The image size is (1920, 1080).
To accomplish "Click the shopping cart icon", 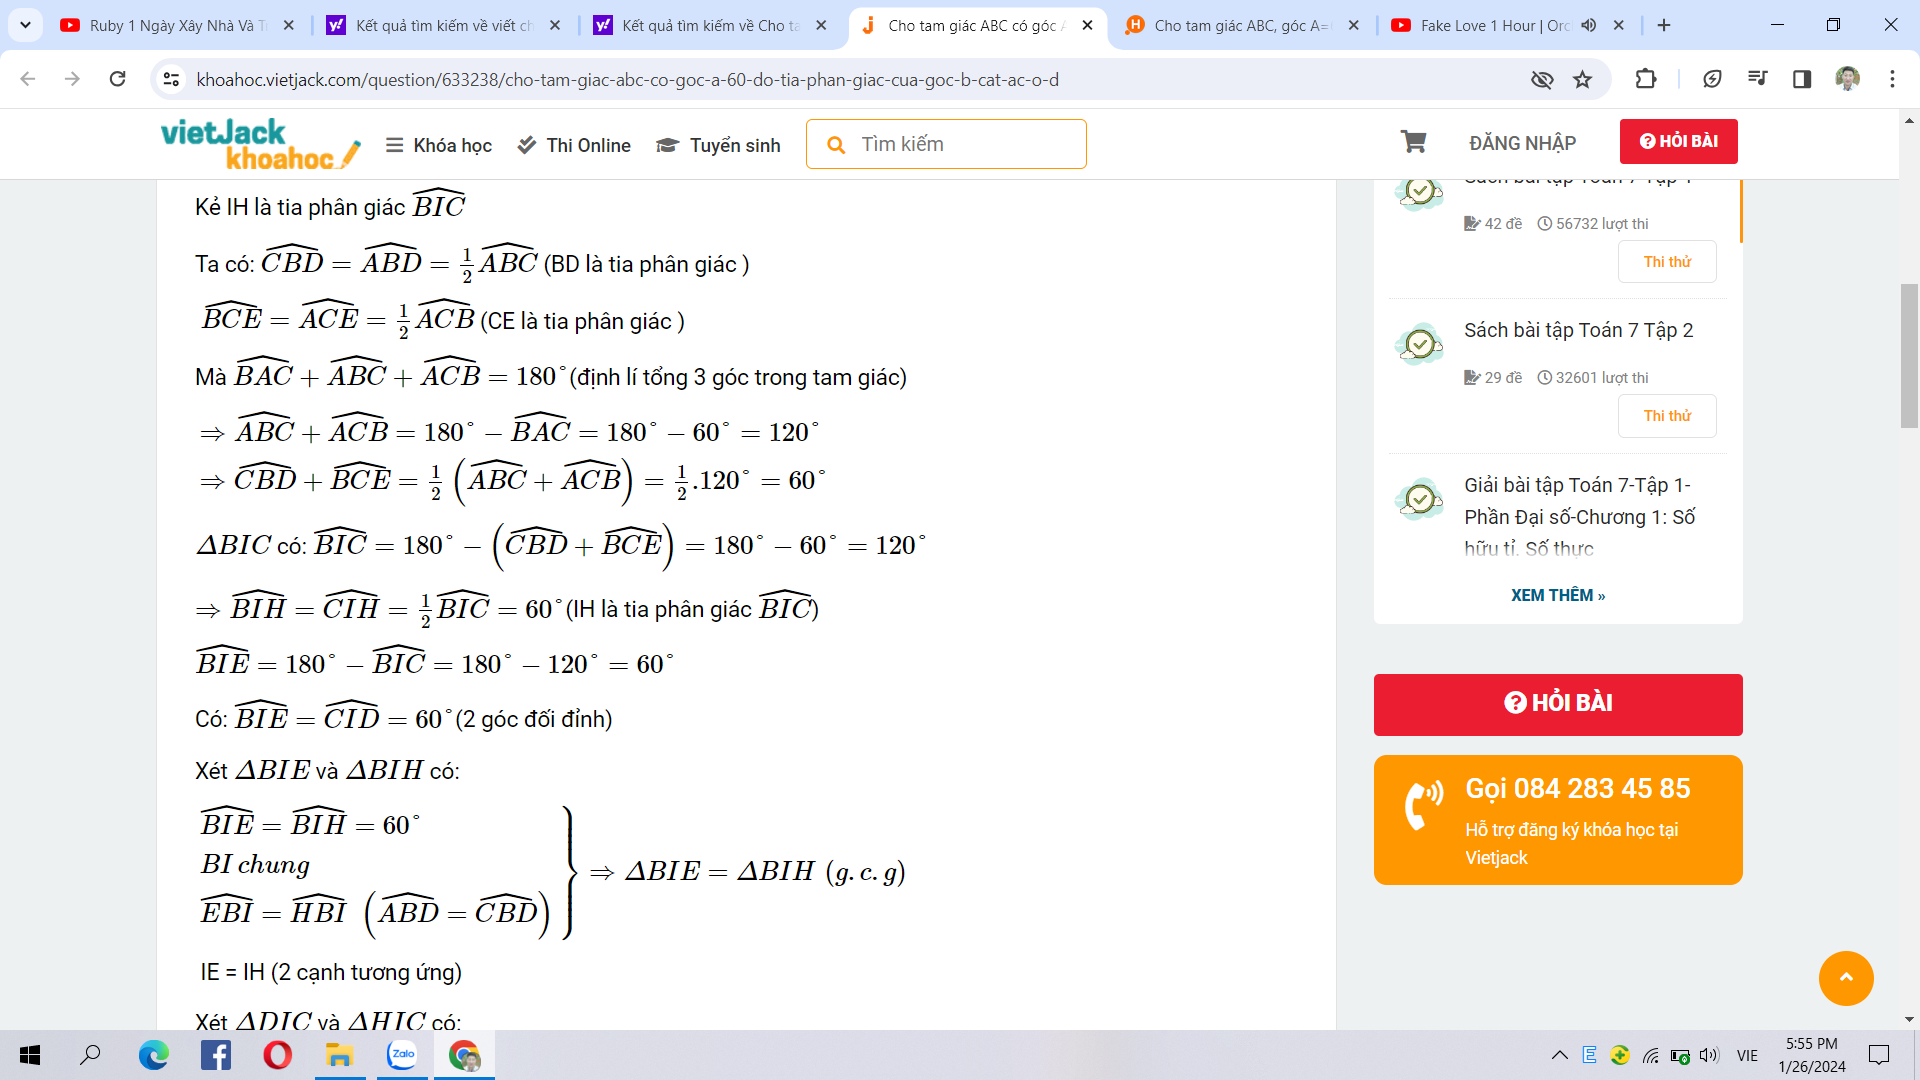I will tap(1412, 143).
